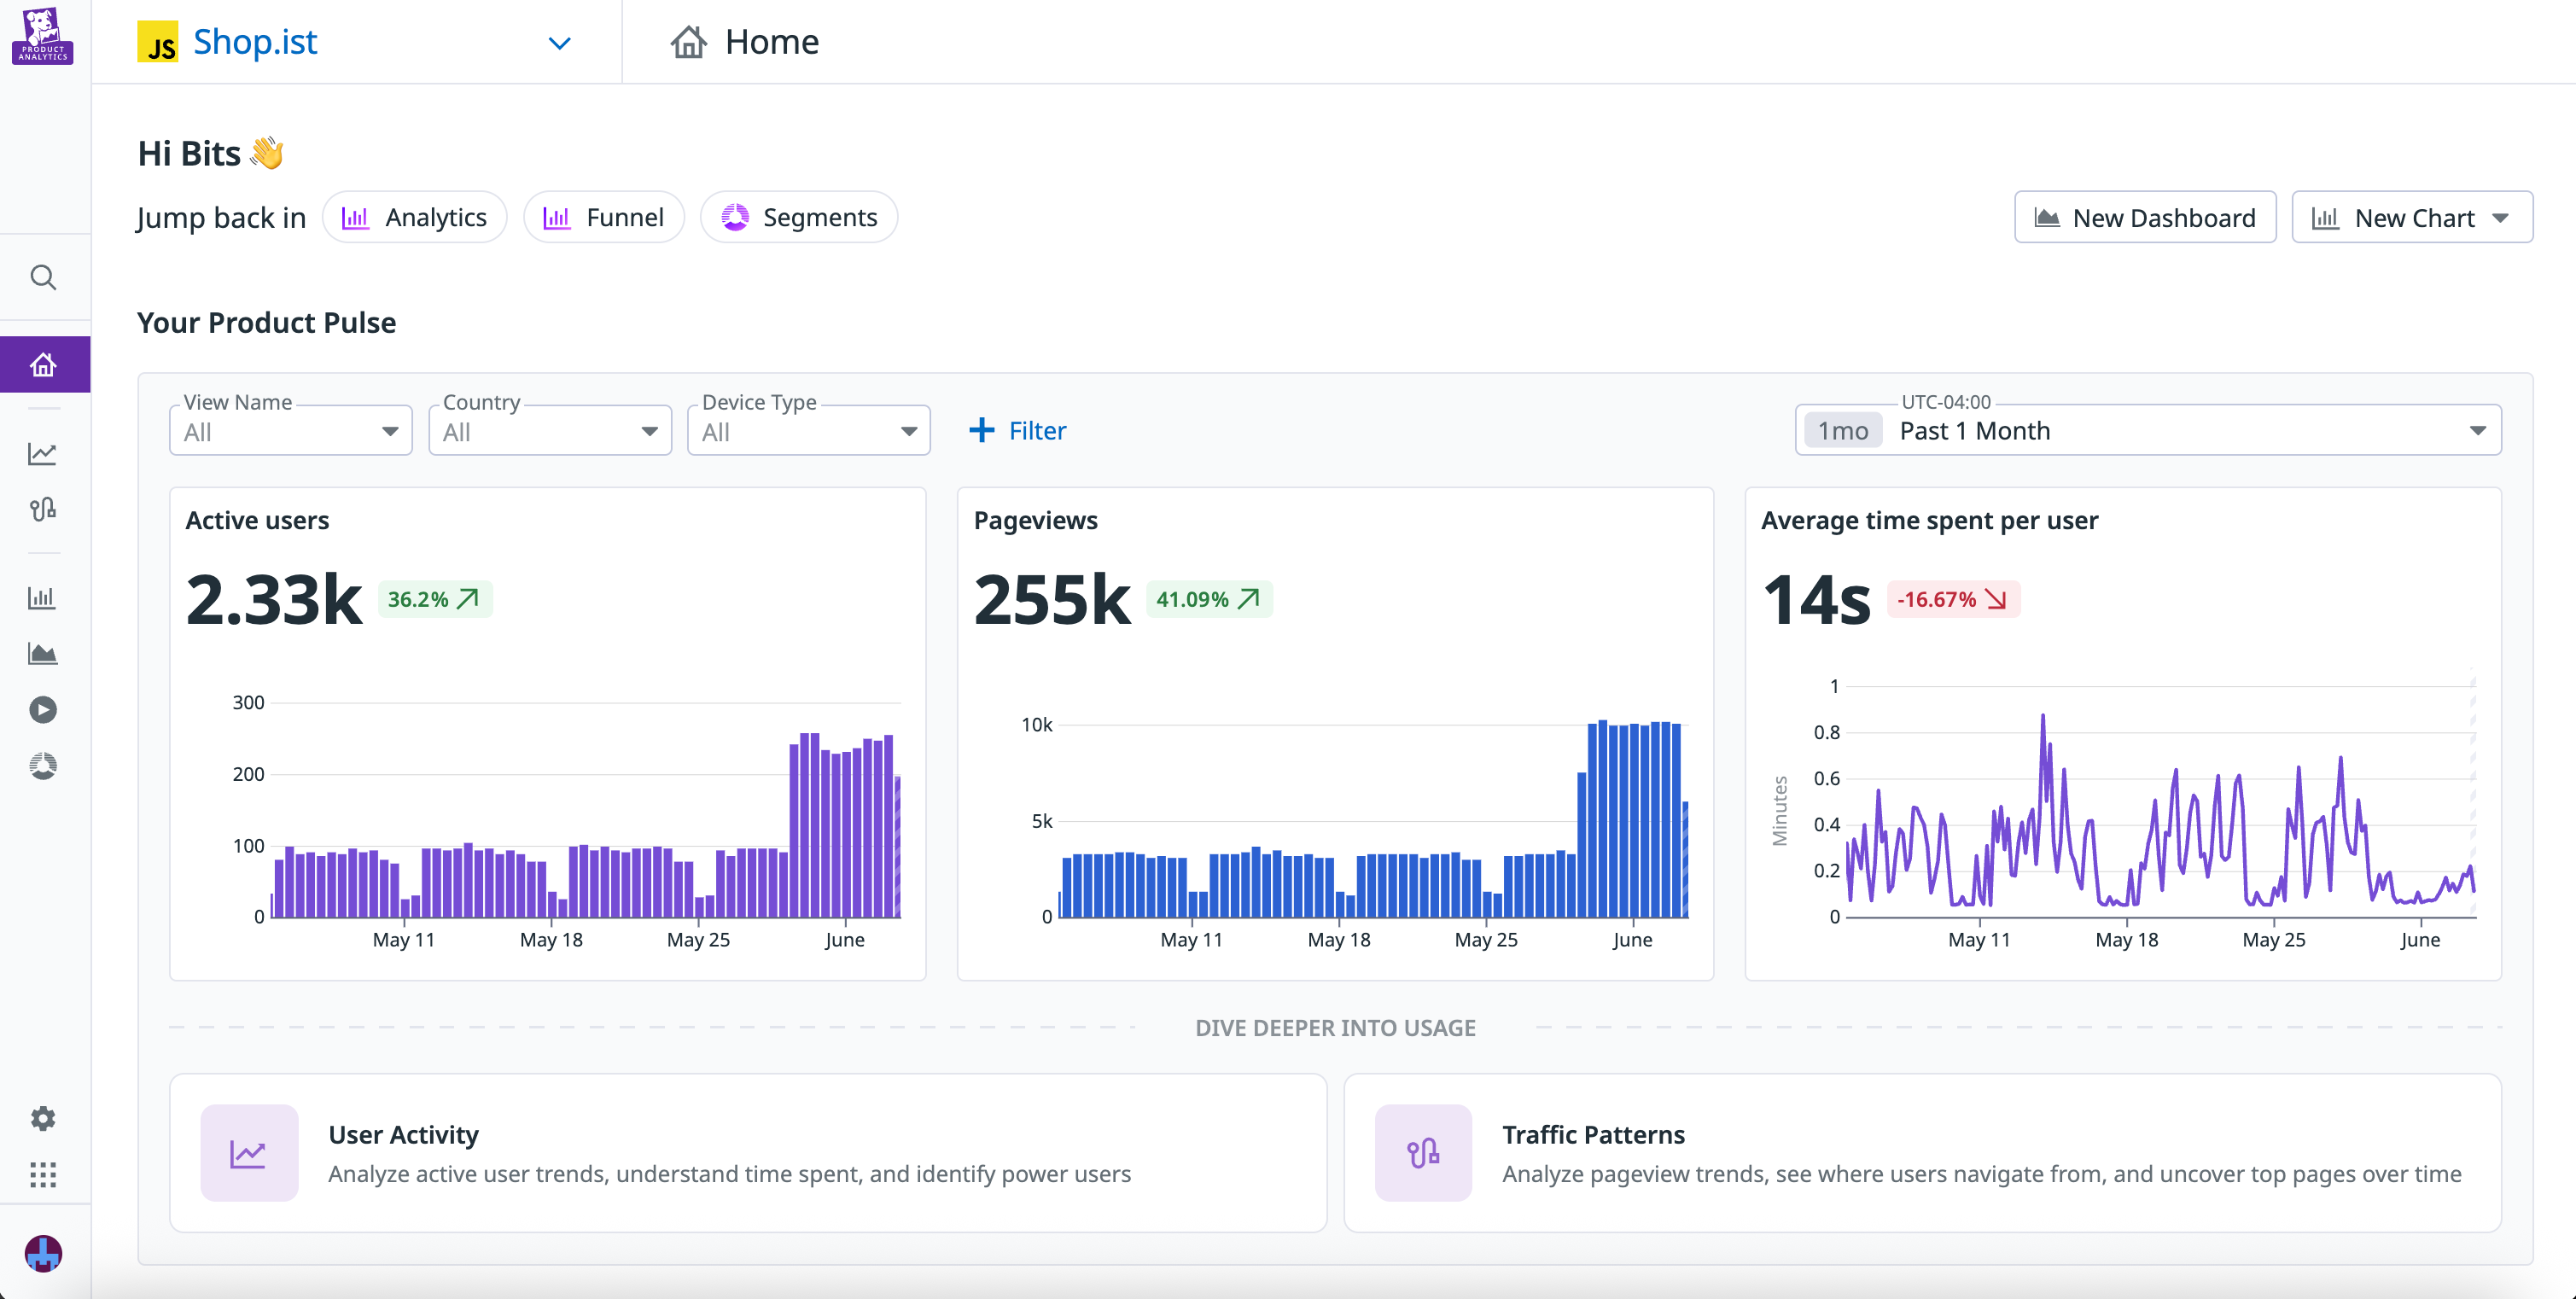Viewport: 2576px width, 1299px height.
Task: Open session replay via the play icon
Action: 44,709
